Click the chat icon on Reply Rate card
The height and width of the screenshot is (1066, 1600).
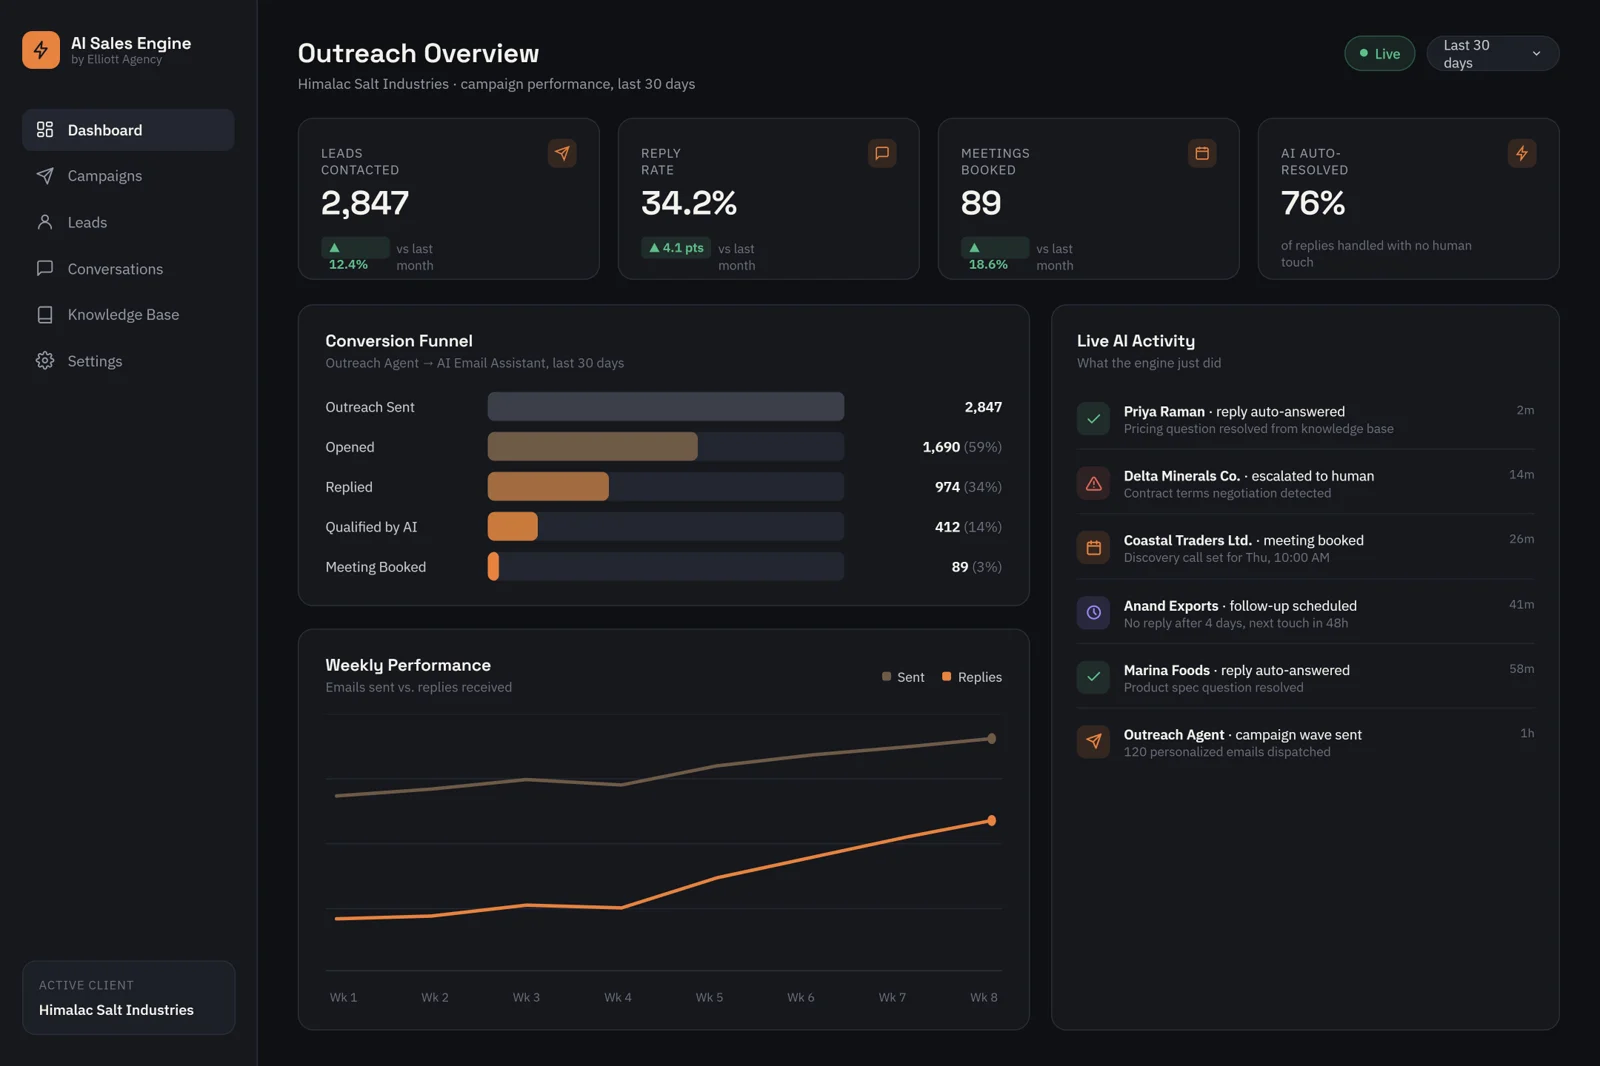tap(882, 153)
